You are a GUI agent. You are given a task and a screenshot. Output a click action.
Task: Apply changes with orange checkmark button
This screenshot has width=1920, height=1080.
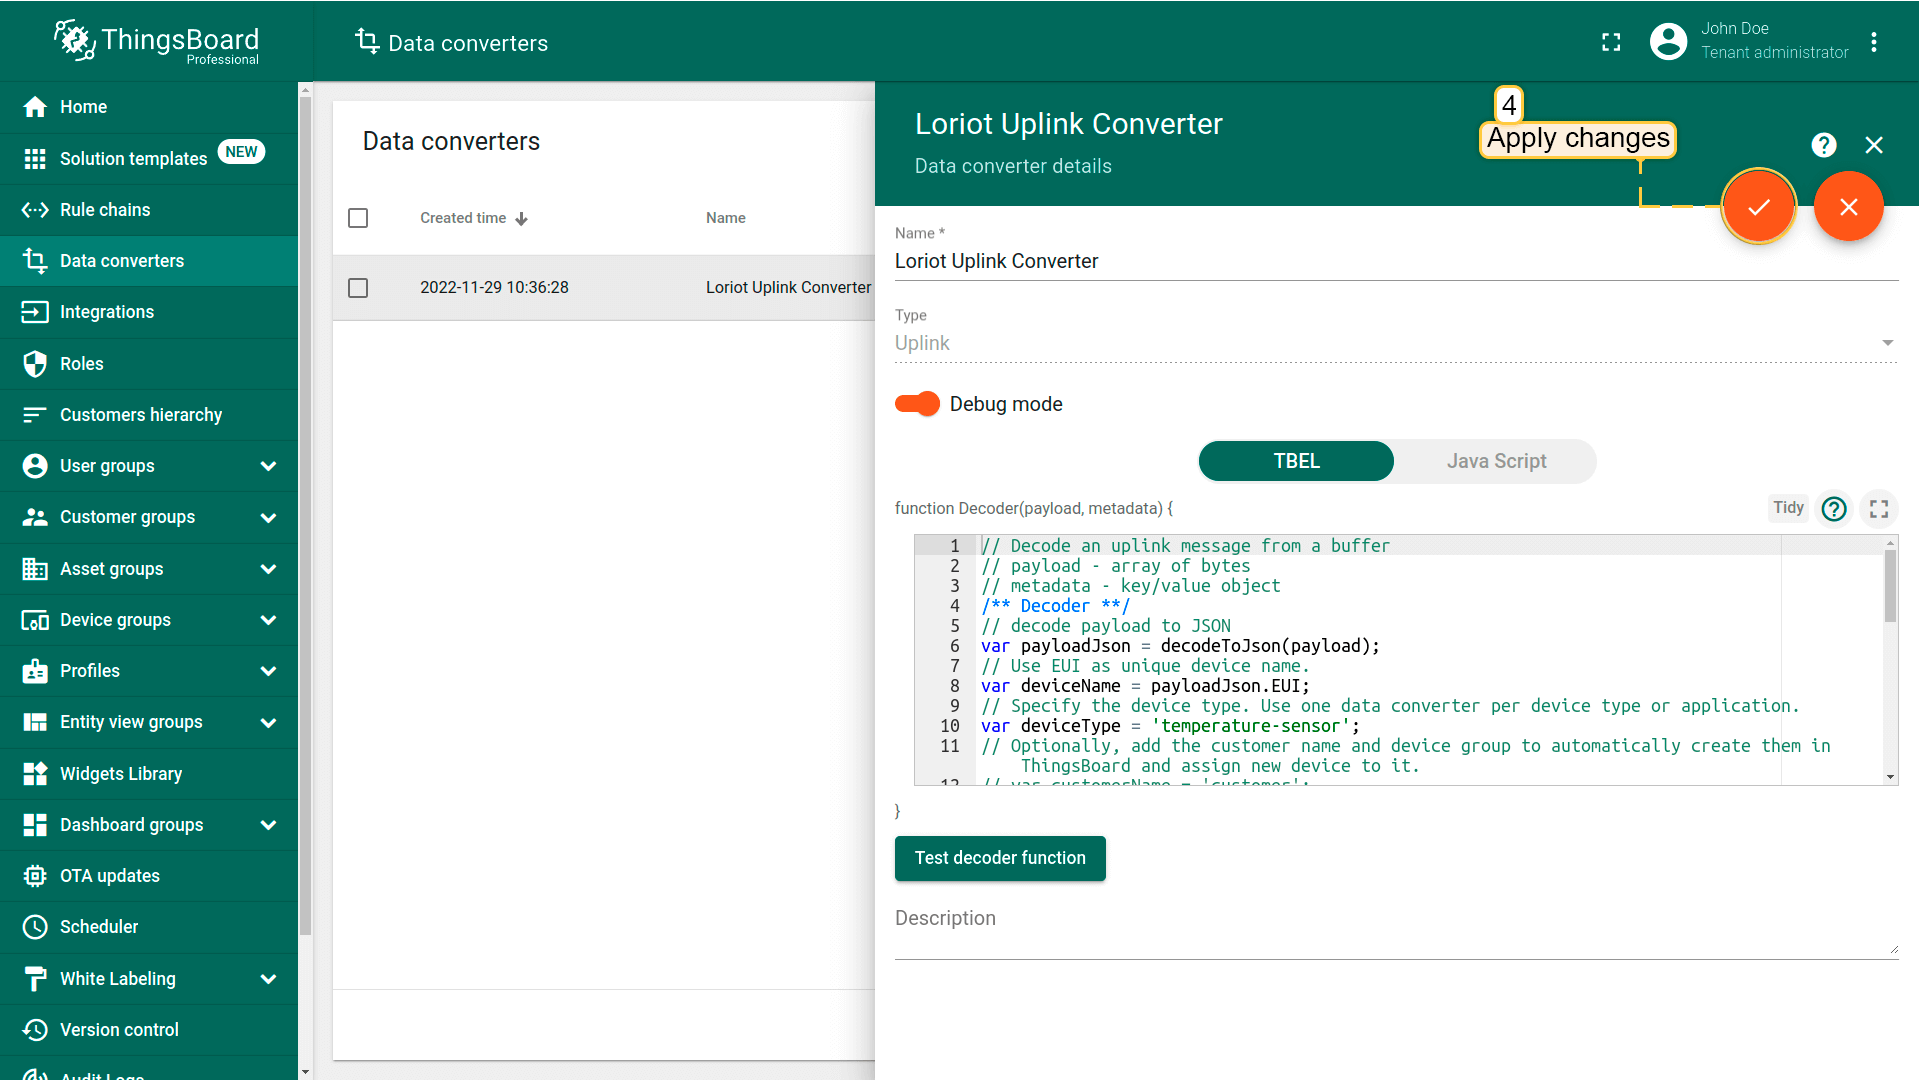coord(1759,207)
